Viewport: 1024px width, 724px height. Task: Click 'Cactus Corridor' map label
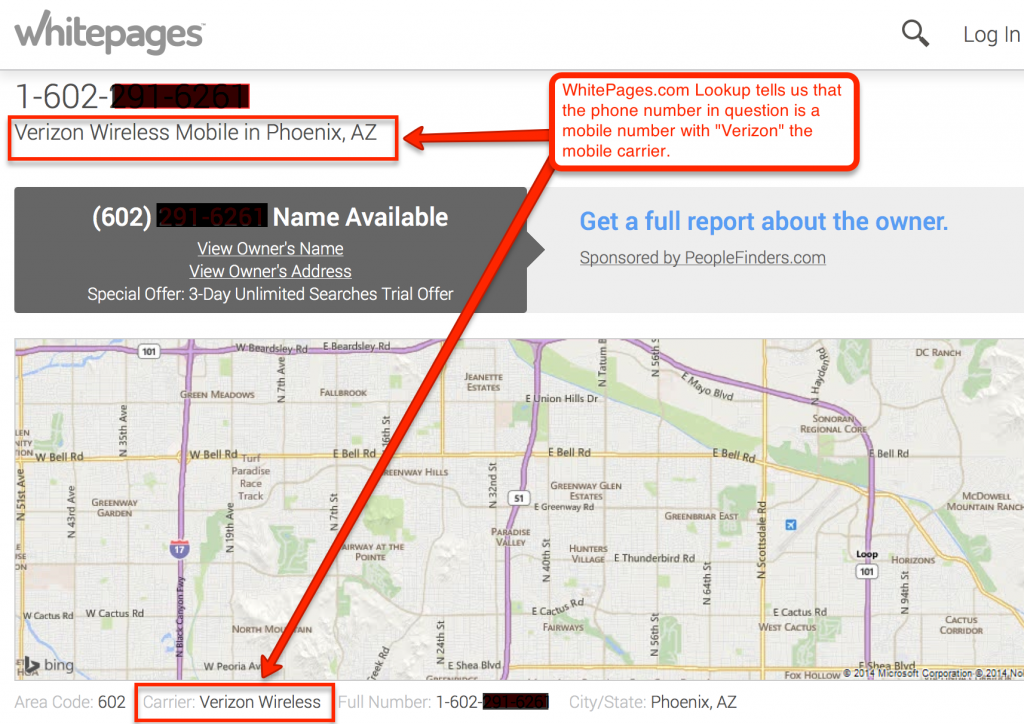961,625
